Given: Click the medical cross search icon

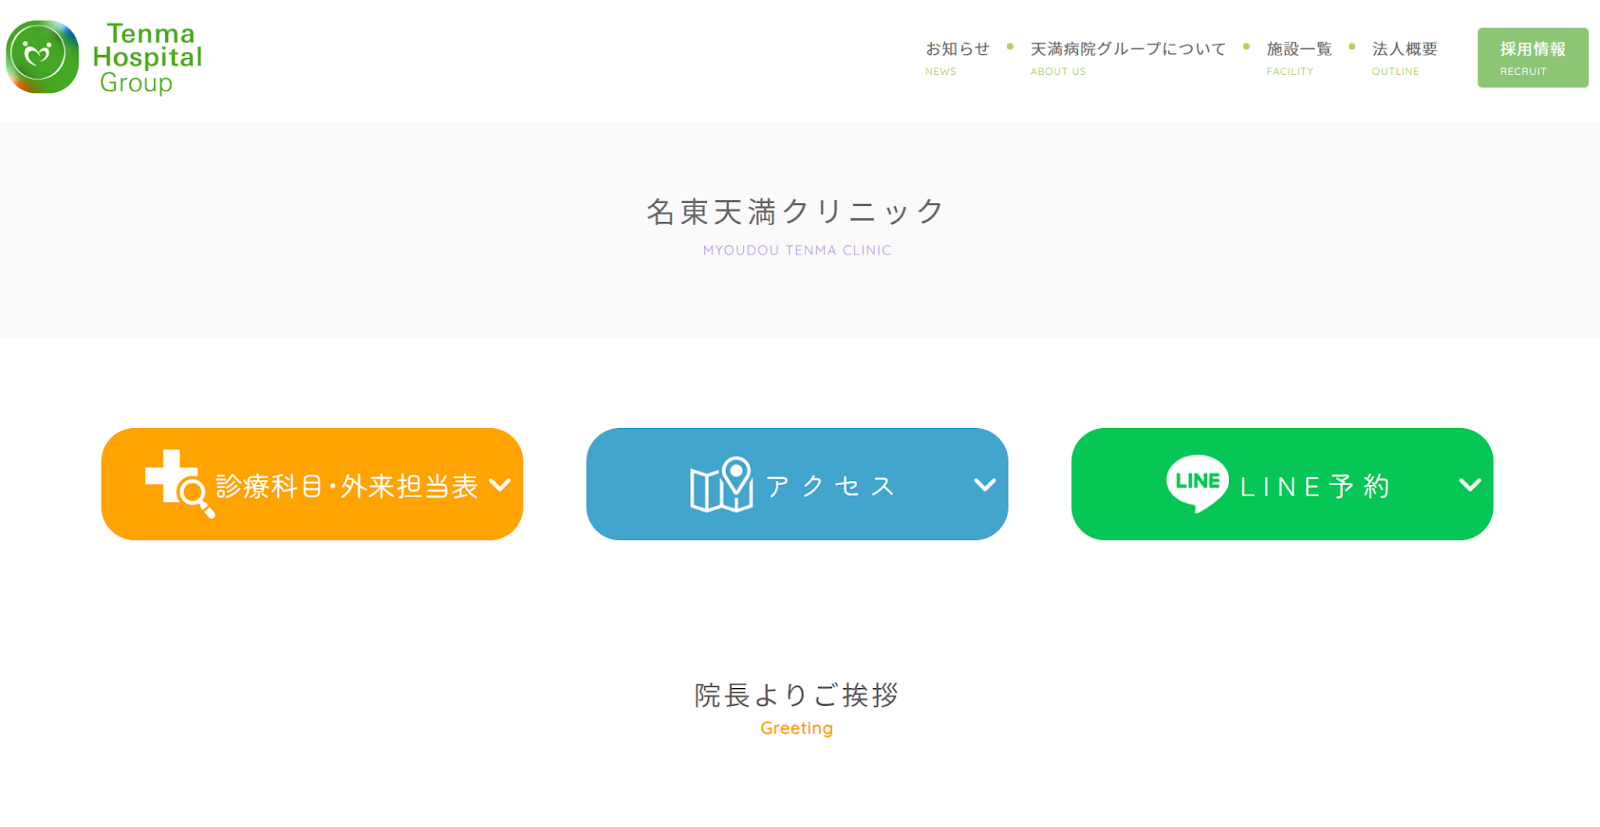Looking at the screenshot, I should tap(179, 483).
